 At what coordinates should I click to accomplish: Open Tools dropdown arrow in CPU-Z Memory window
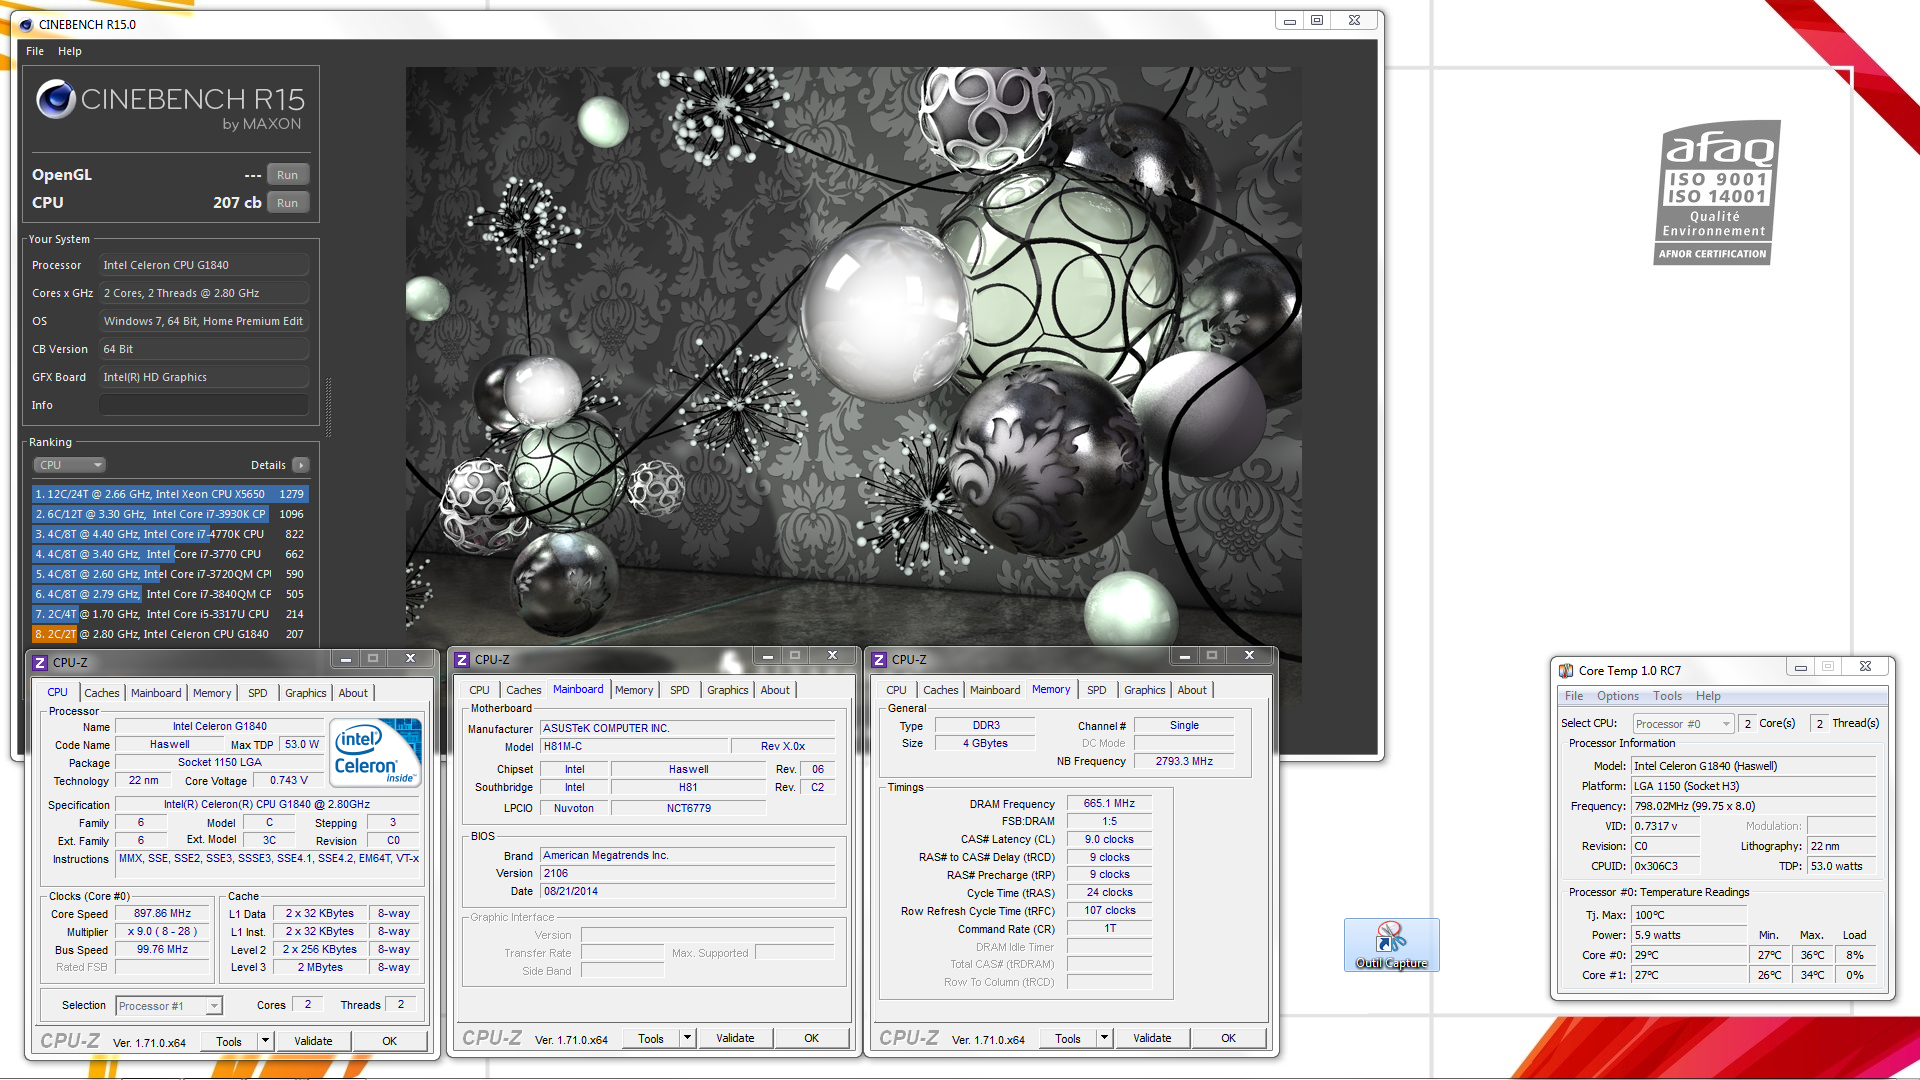pyautogui.click(x=1104, y=1038)
